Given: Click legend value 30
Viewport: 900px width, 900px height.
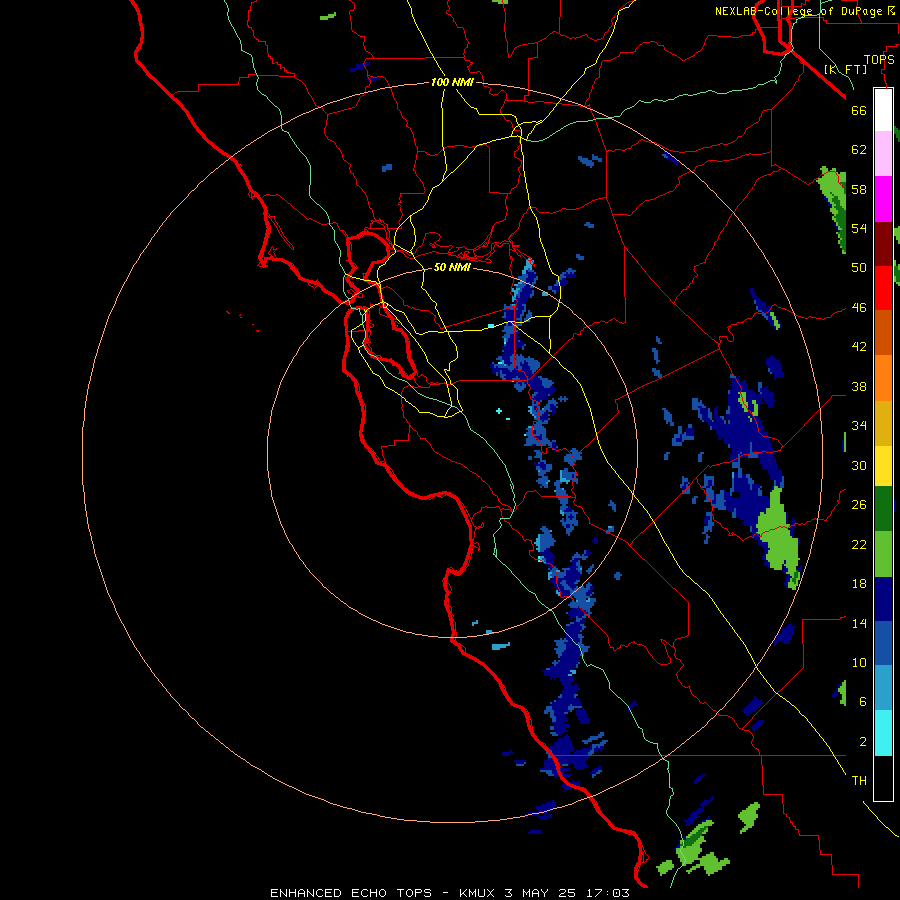Looking at the screenshot, I should tap(859, 465).
